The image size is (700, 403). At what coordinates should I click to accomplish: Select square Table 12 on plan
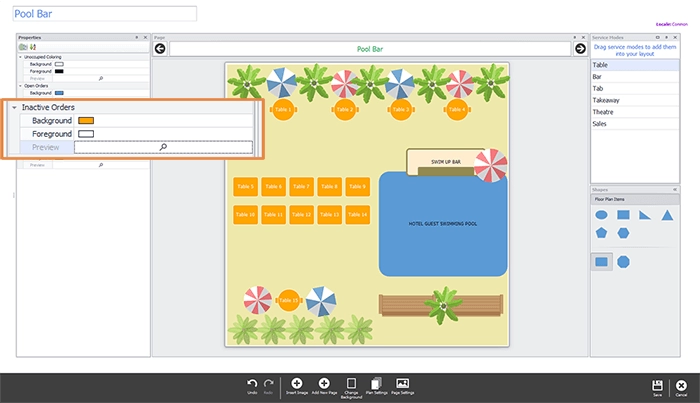(x=301, y=215)
